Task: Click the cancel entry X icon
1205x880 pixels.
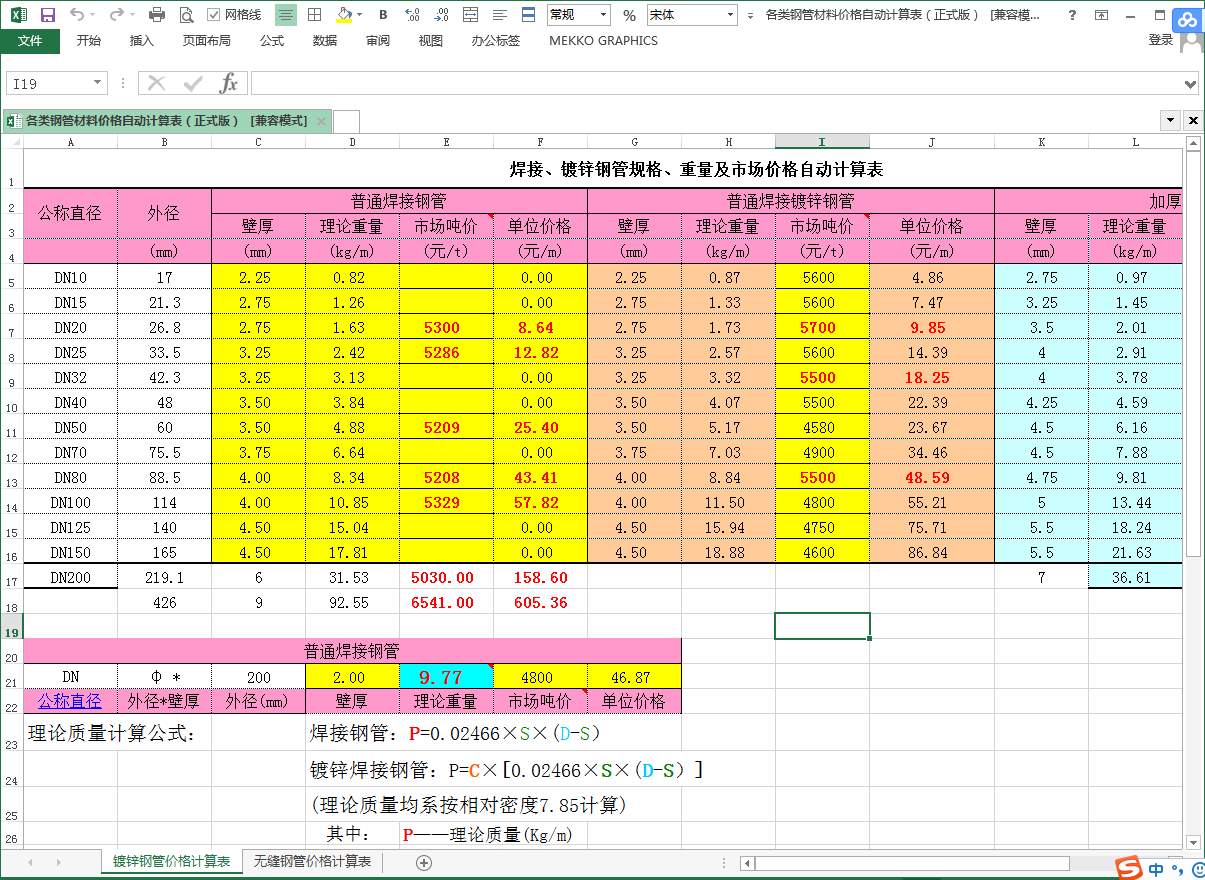Action: [x=157, y=83]
